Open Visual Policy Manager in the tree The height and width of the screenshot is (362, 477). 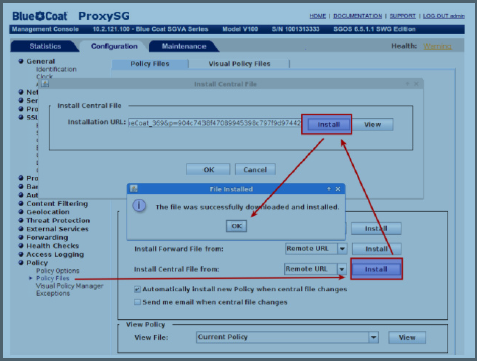(70, 286)
